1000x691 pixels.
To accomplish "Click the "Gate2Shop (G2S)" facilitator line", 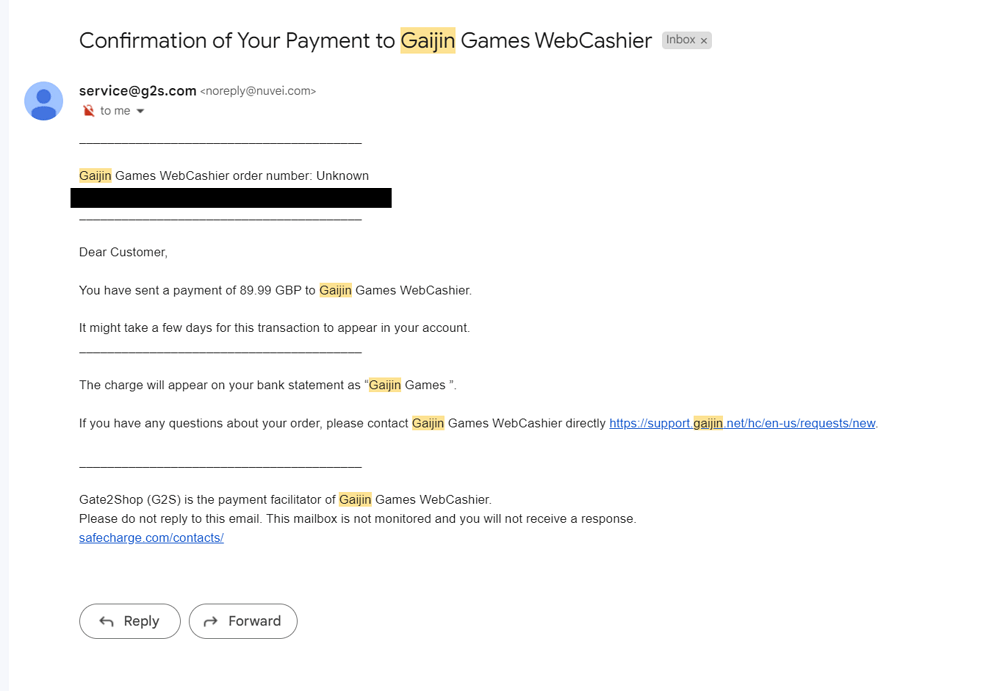I will tap(285, 500).
